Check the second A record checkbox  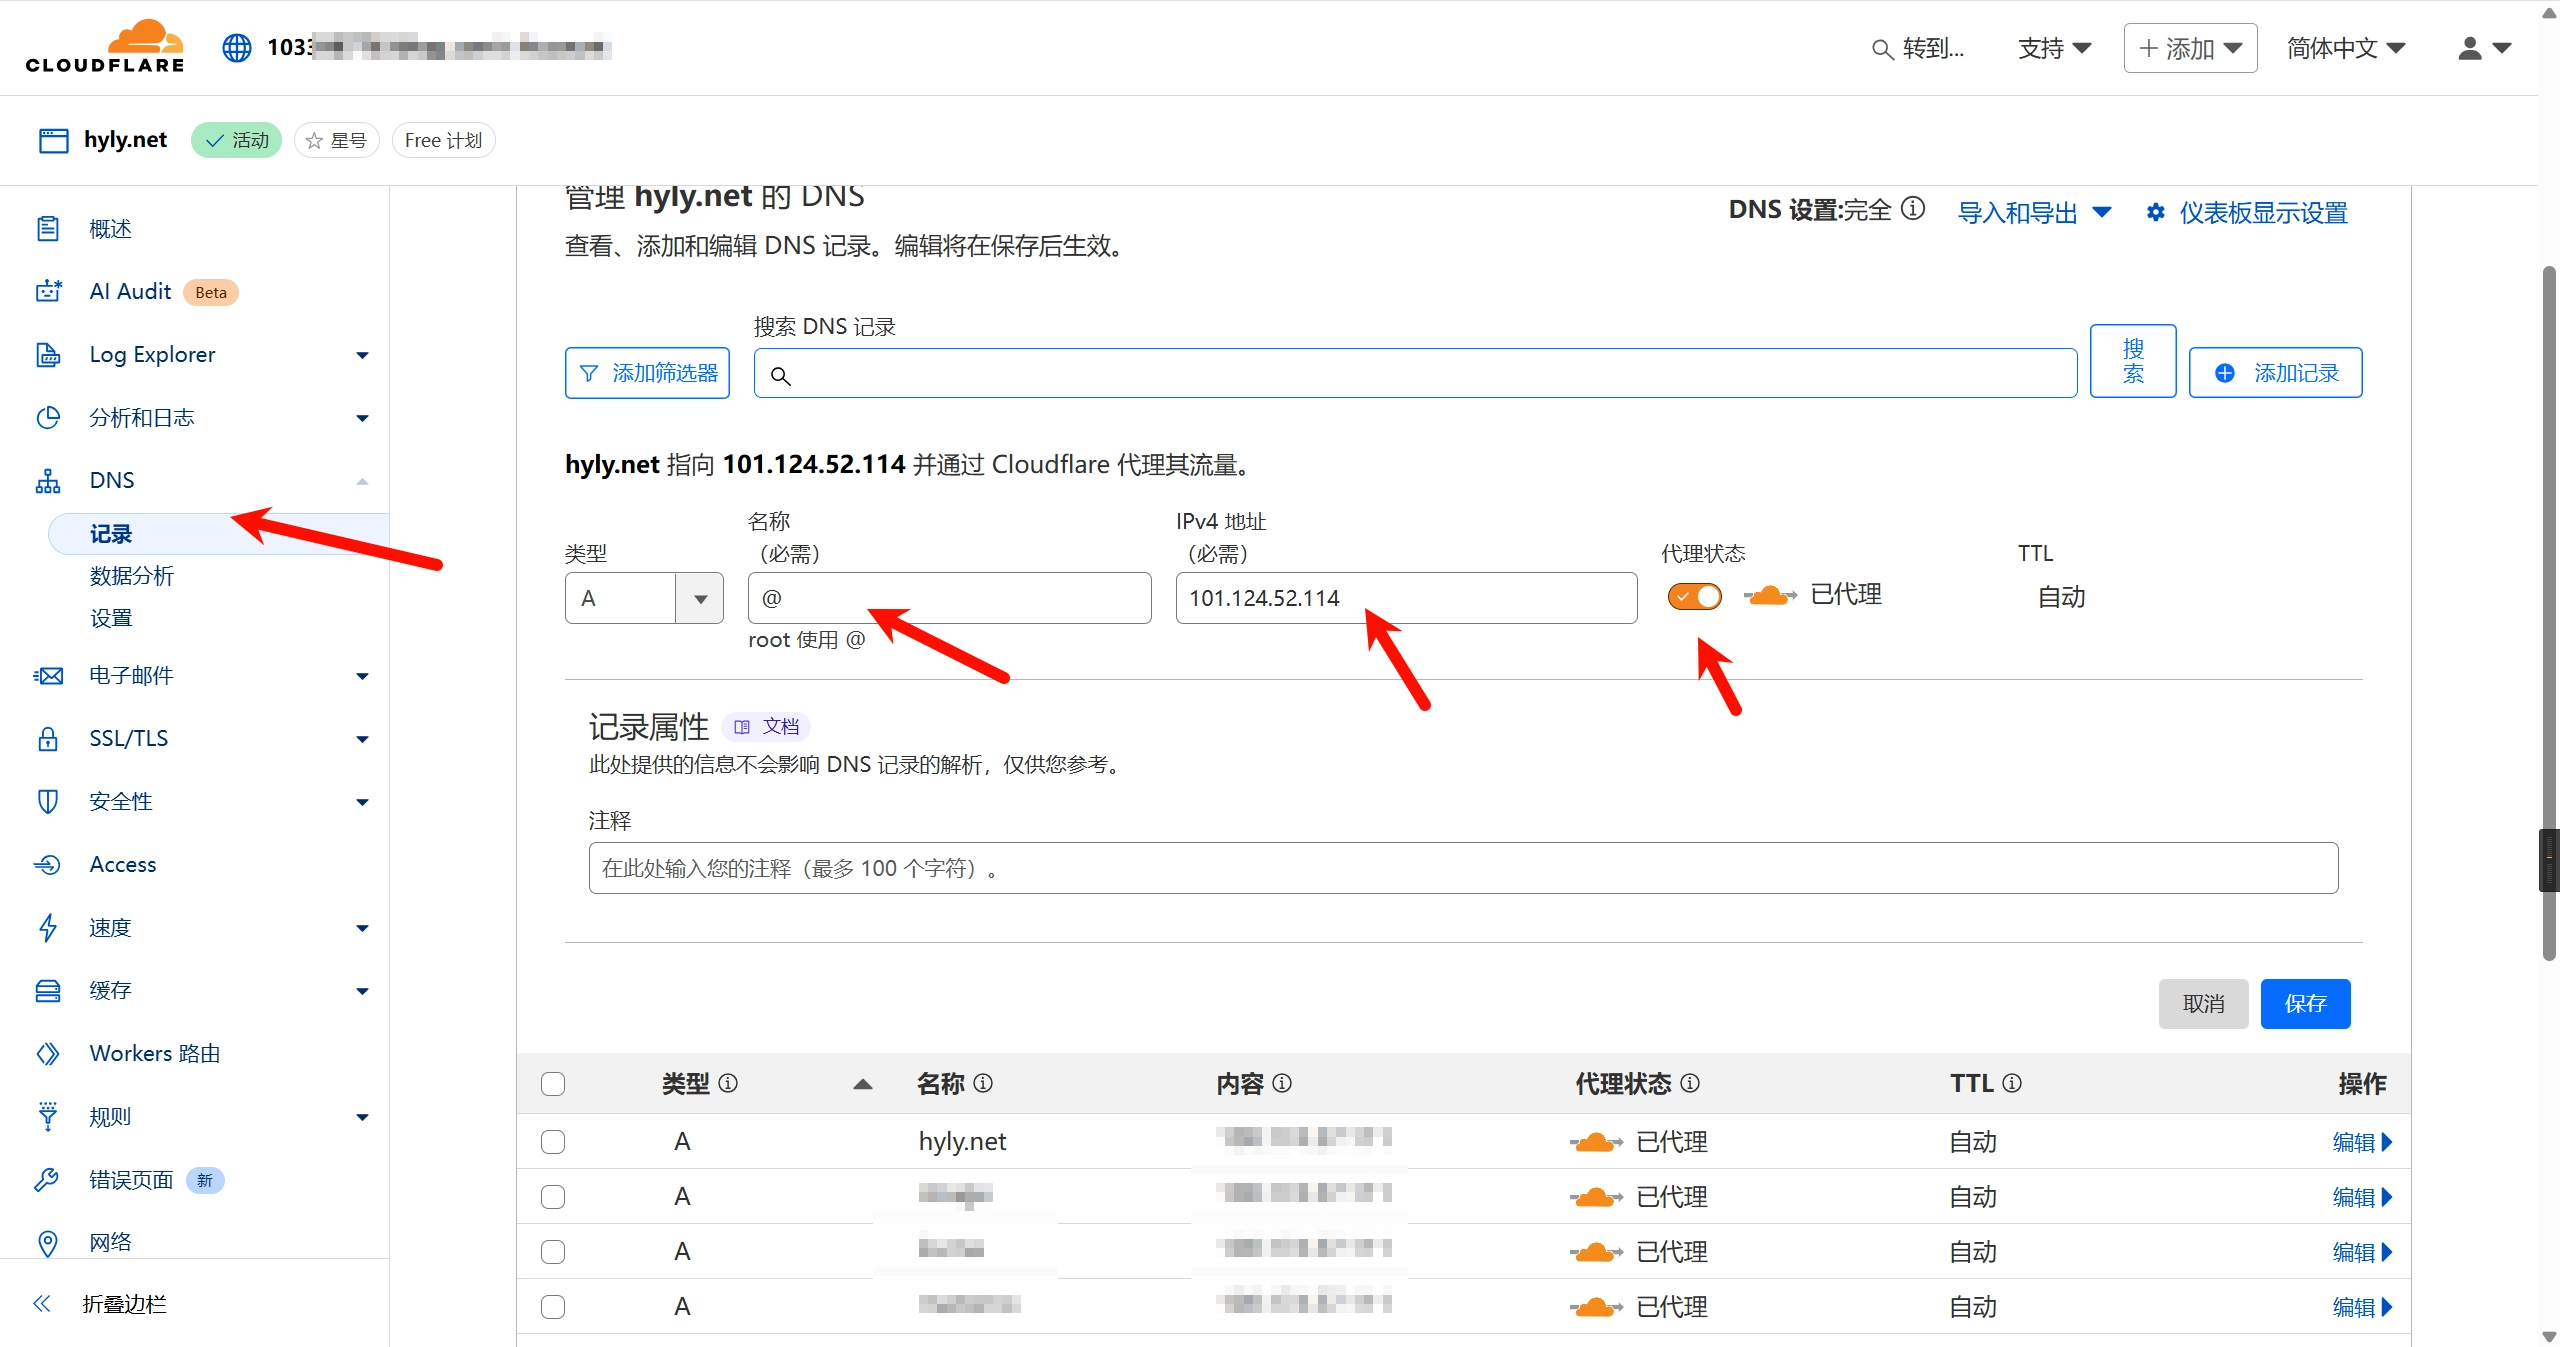tap(553, 1197)
